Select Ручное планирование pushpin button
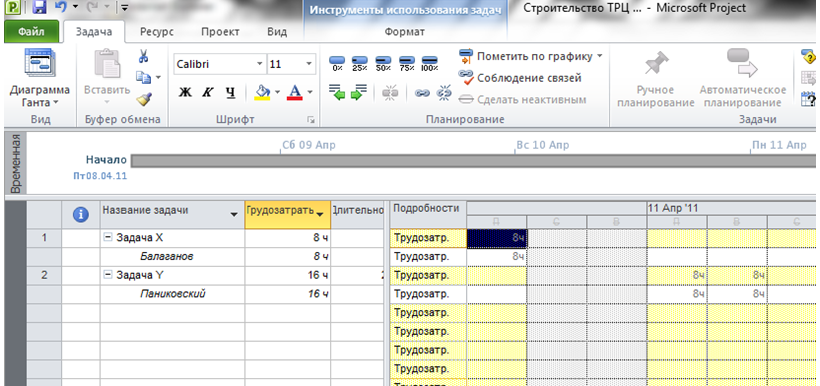 [655, 79]
